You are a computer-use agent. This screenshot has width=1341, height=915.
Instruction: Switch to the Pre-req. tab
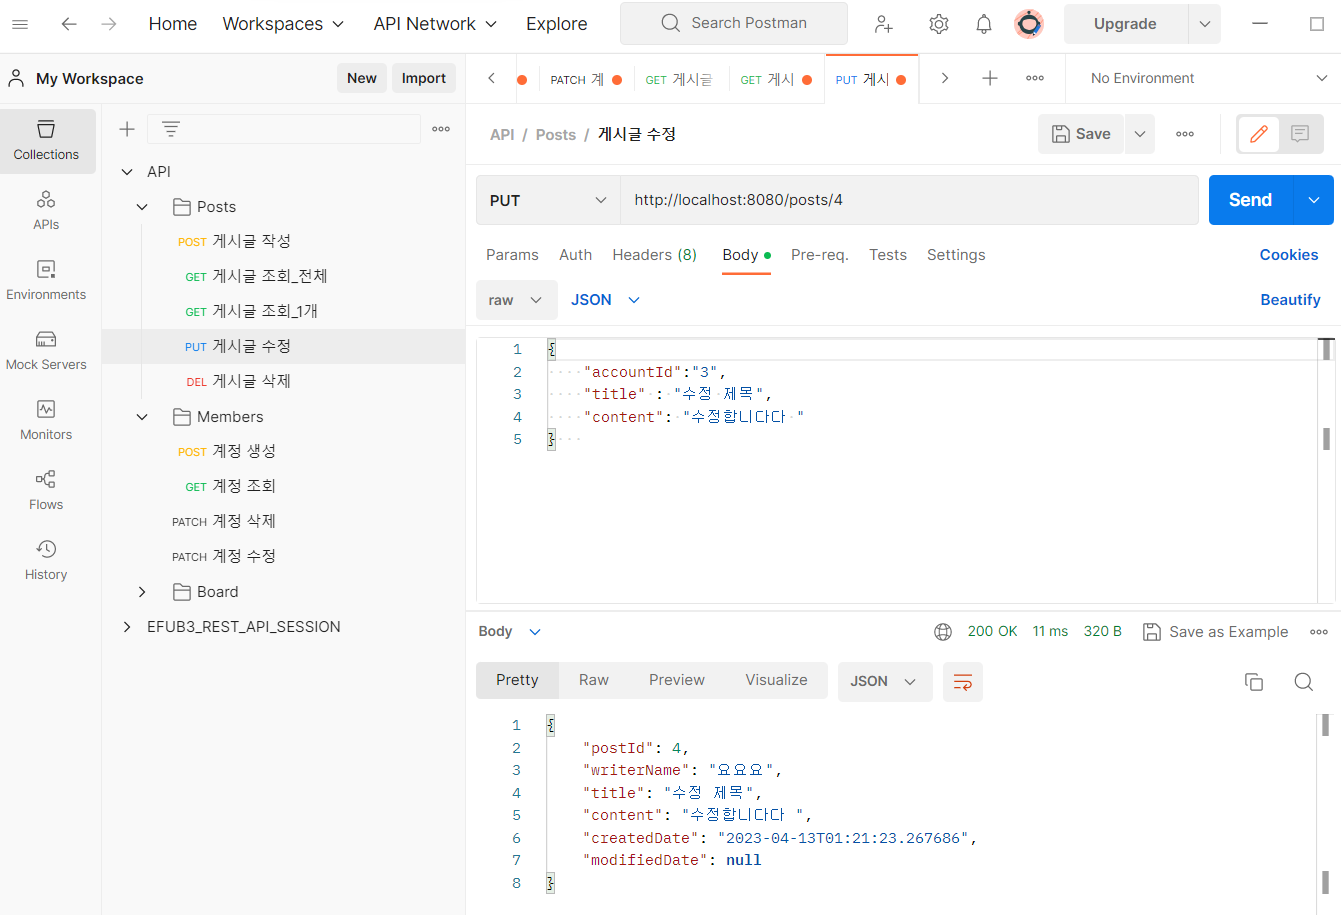(x=819, y=255)
